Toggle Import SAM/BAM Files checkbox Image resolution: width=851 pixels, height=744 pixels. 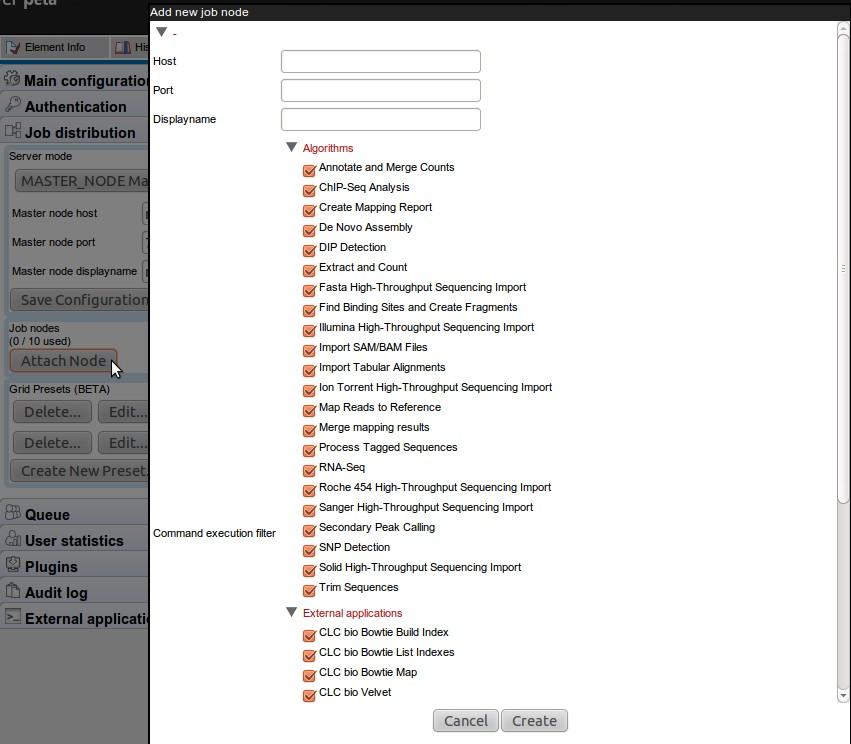(309, 351)
